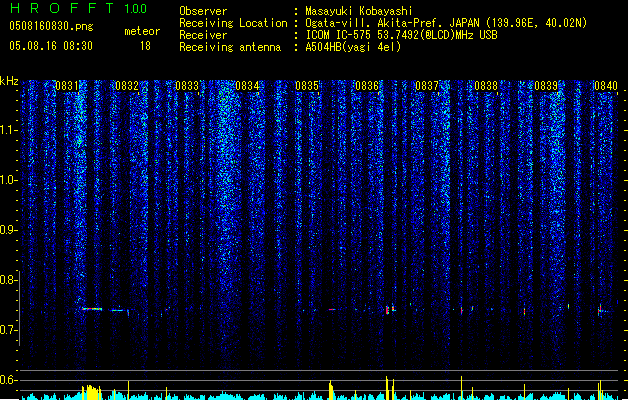Click the 0836 time marker
The image size is (629, 400).
tap(367, 86)
